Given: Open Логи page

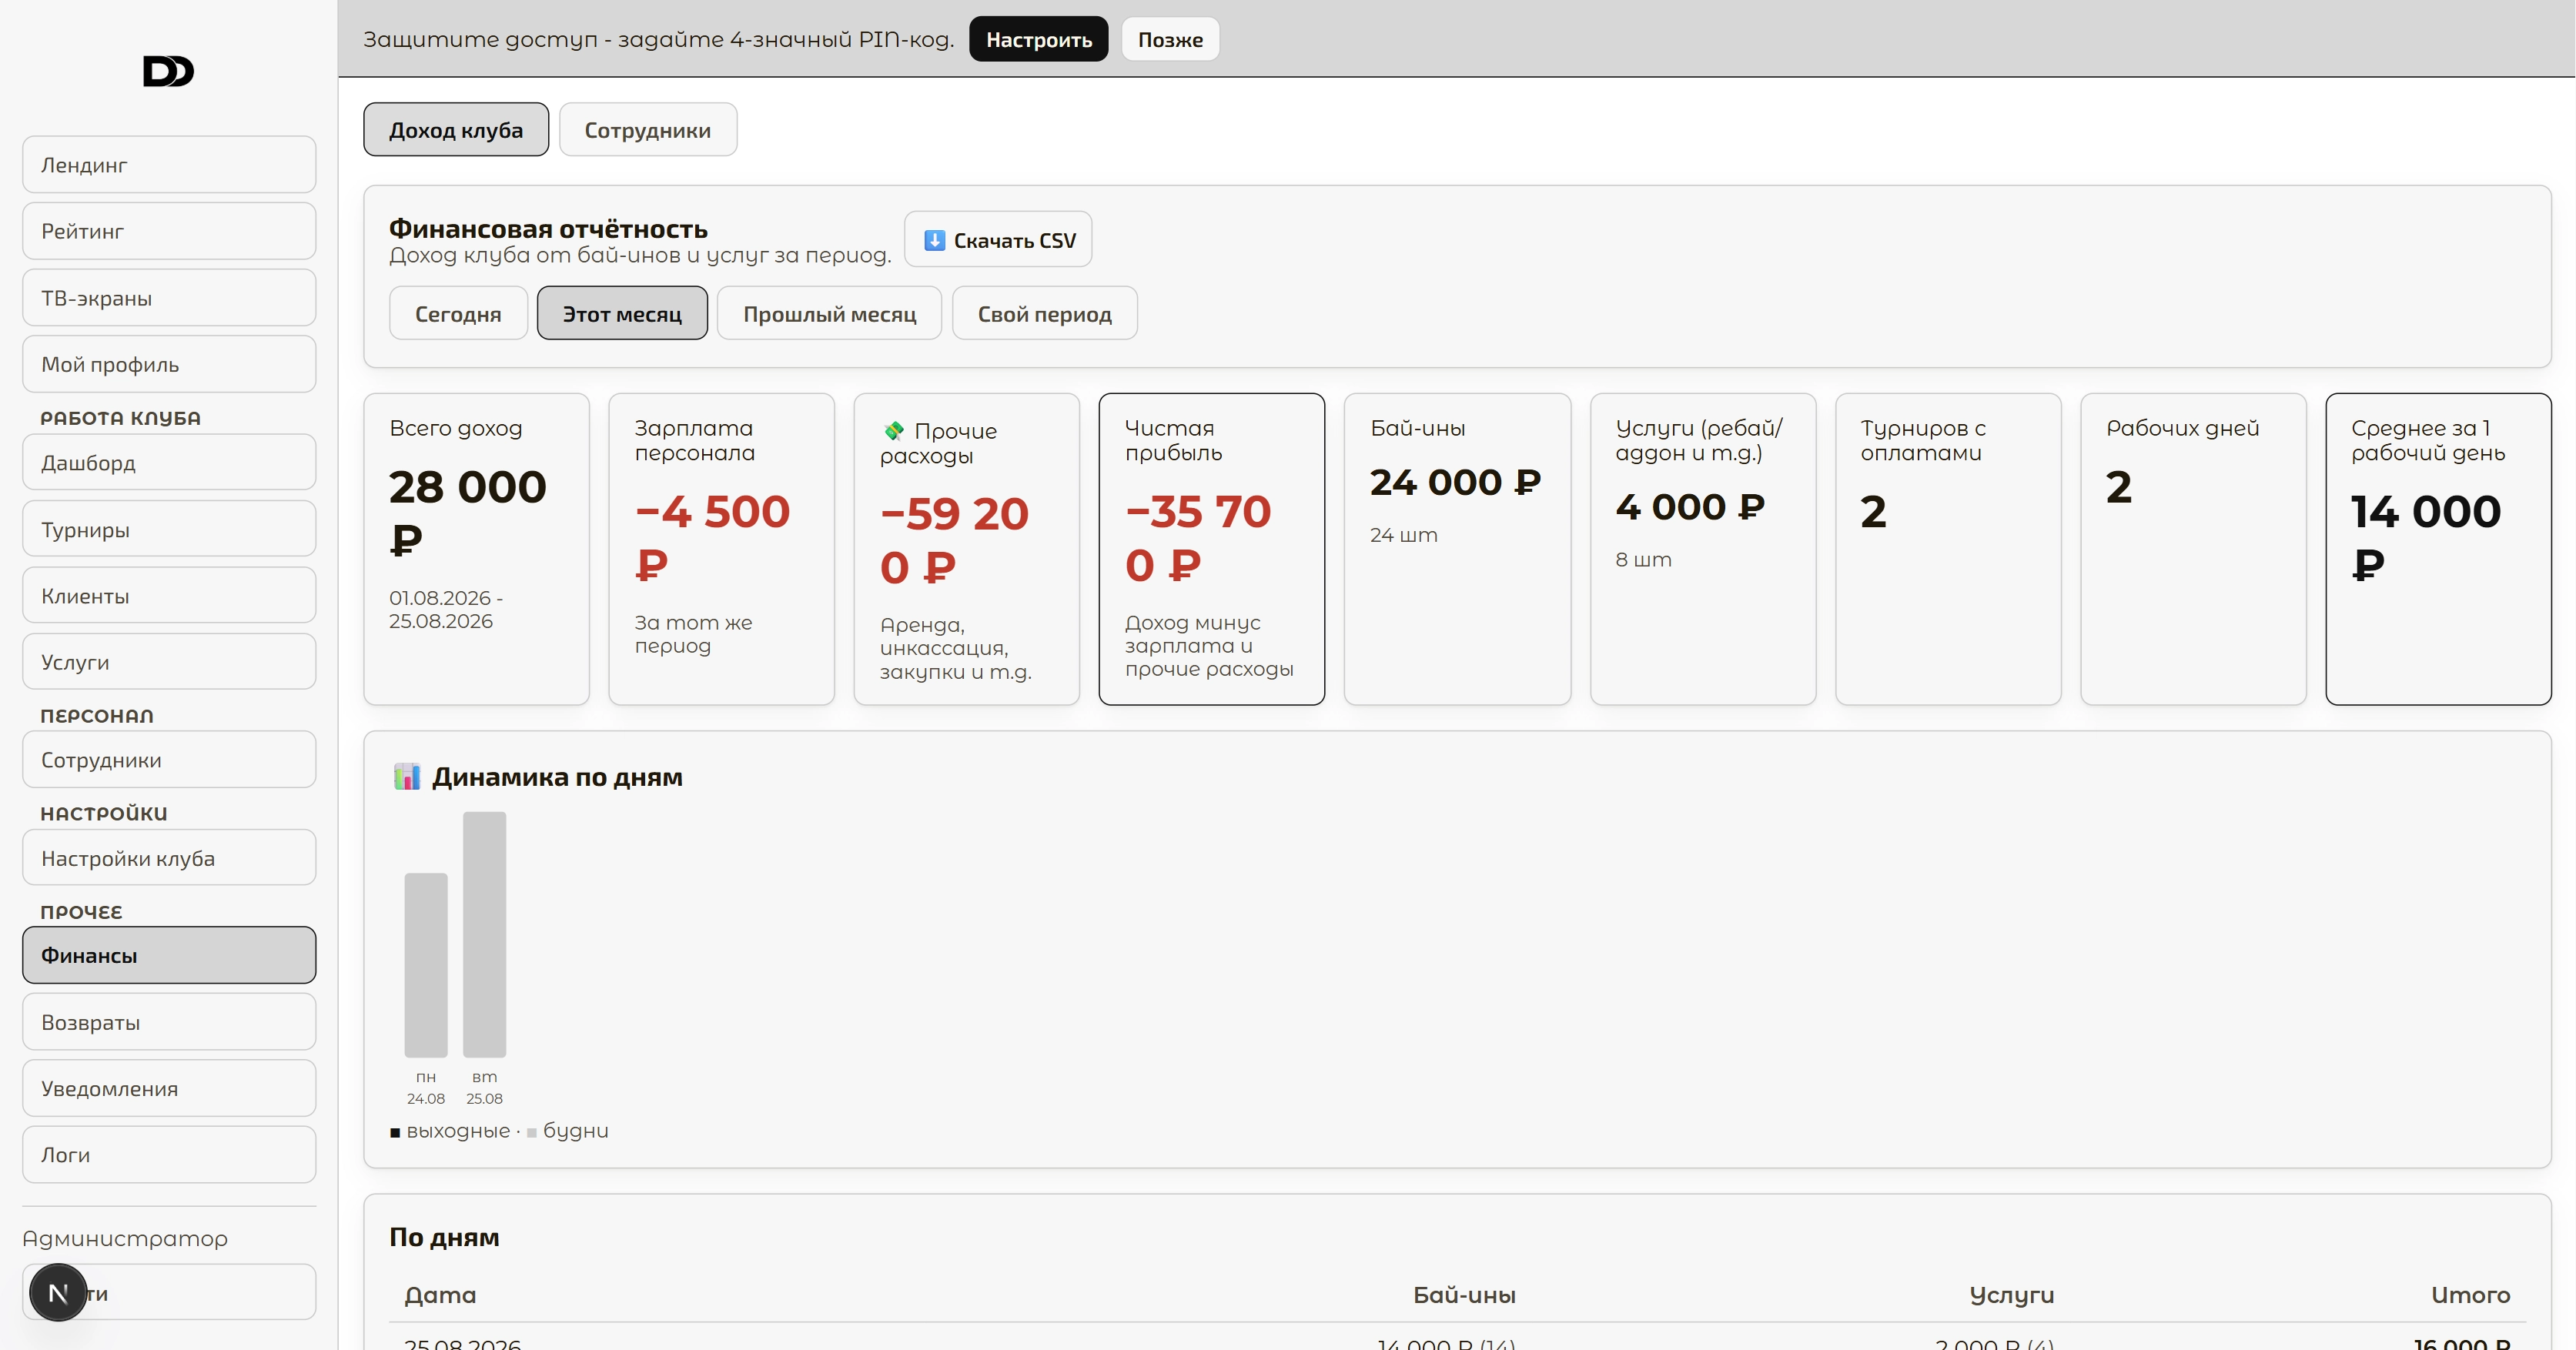Looking at the screenshot, I should [x=169, y=1154].
